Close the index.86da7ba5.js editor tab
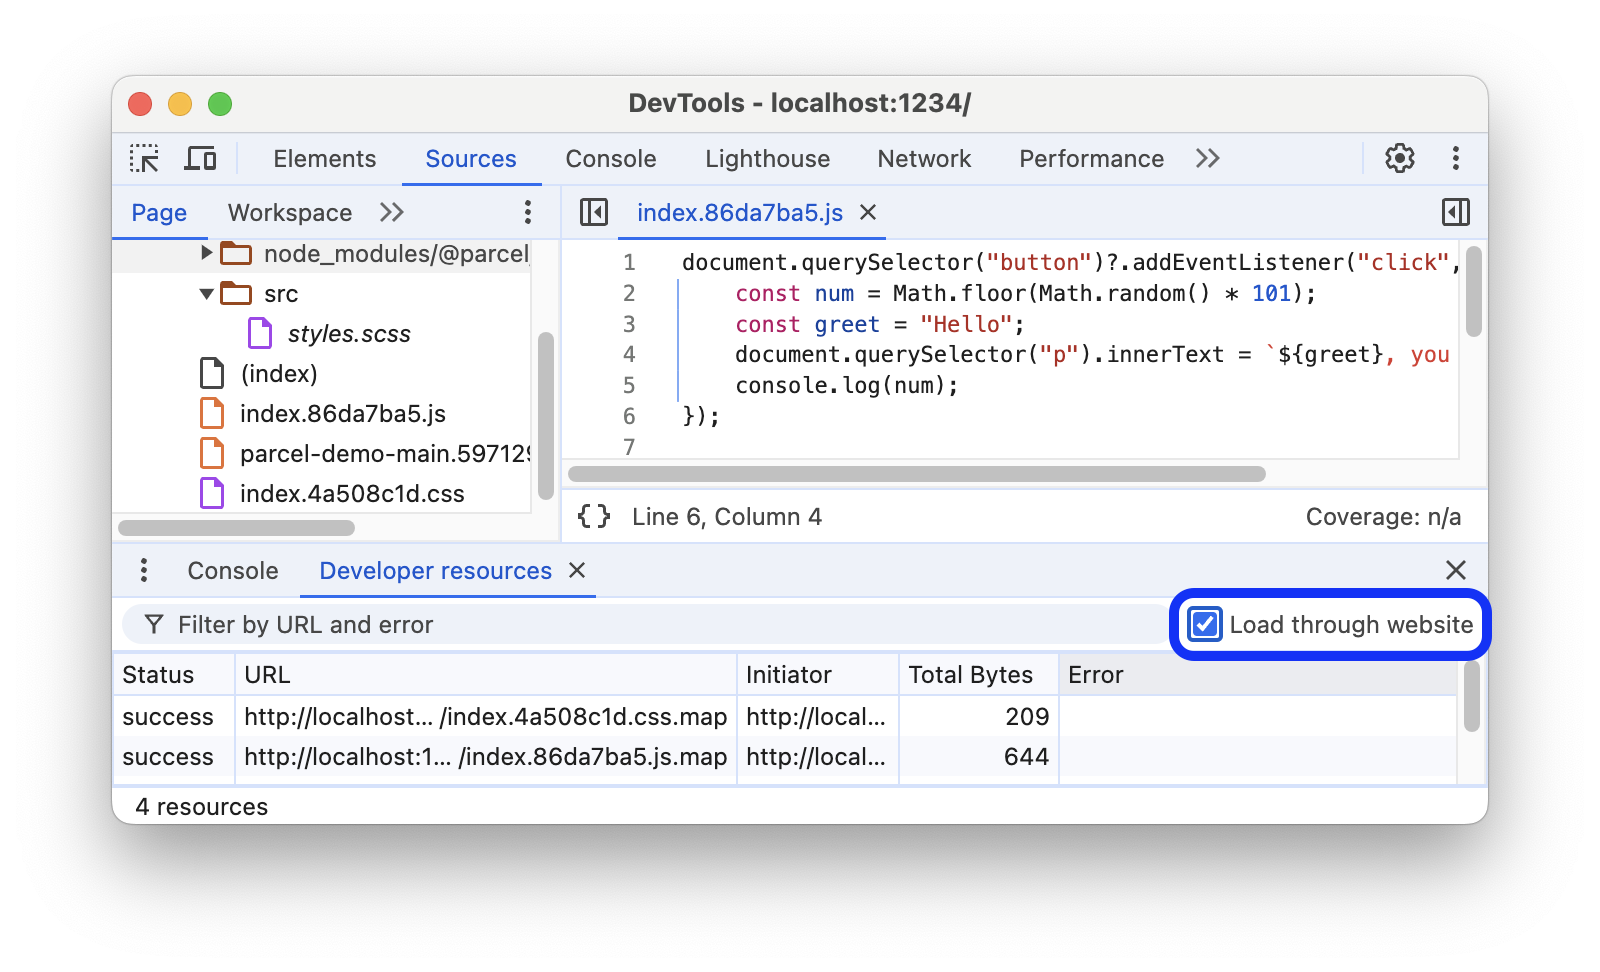Viewport: 1600px width, 972px height. [867, 212]
